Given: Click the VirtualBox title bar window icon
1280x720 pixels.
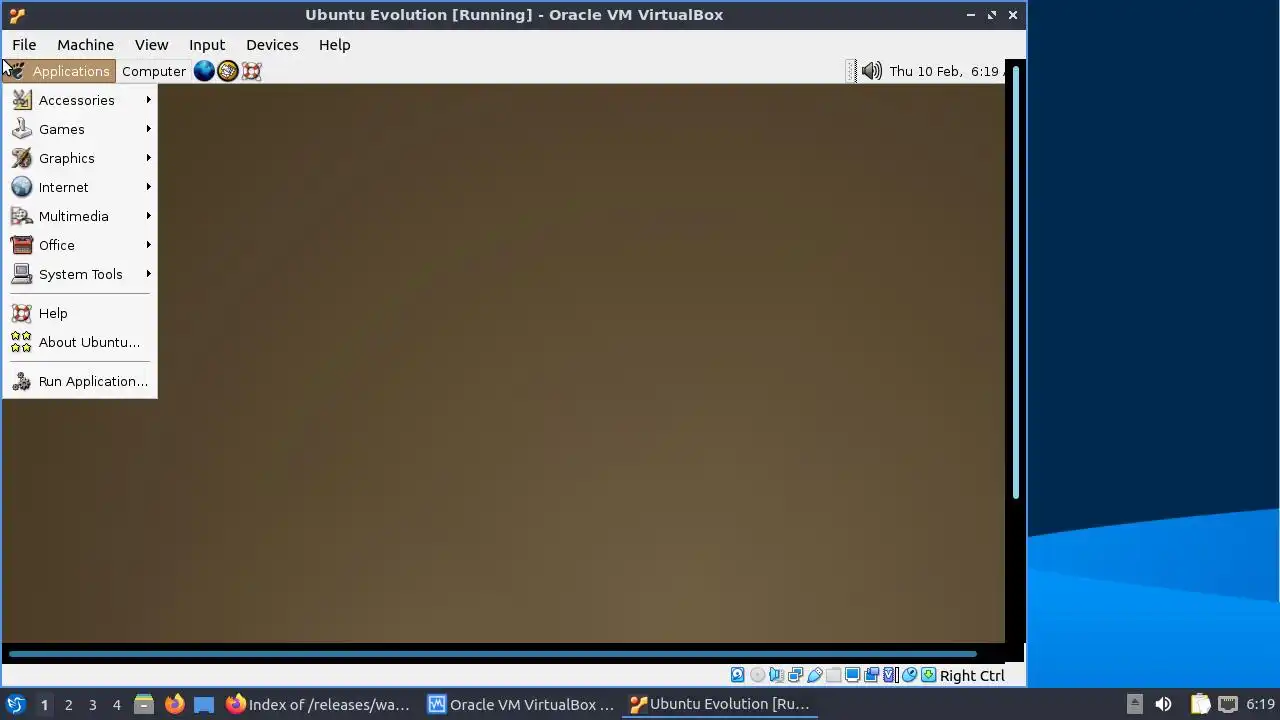Looking at the screenshot, I should (16, 15).
